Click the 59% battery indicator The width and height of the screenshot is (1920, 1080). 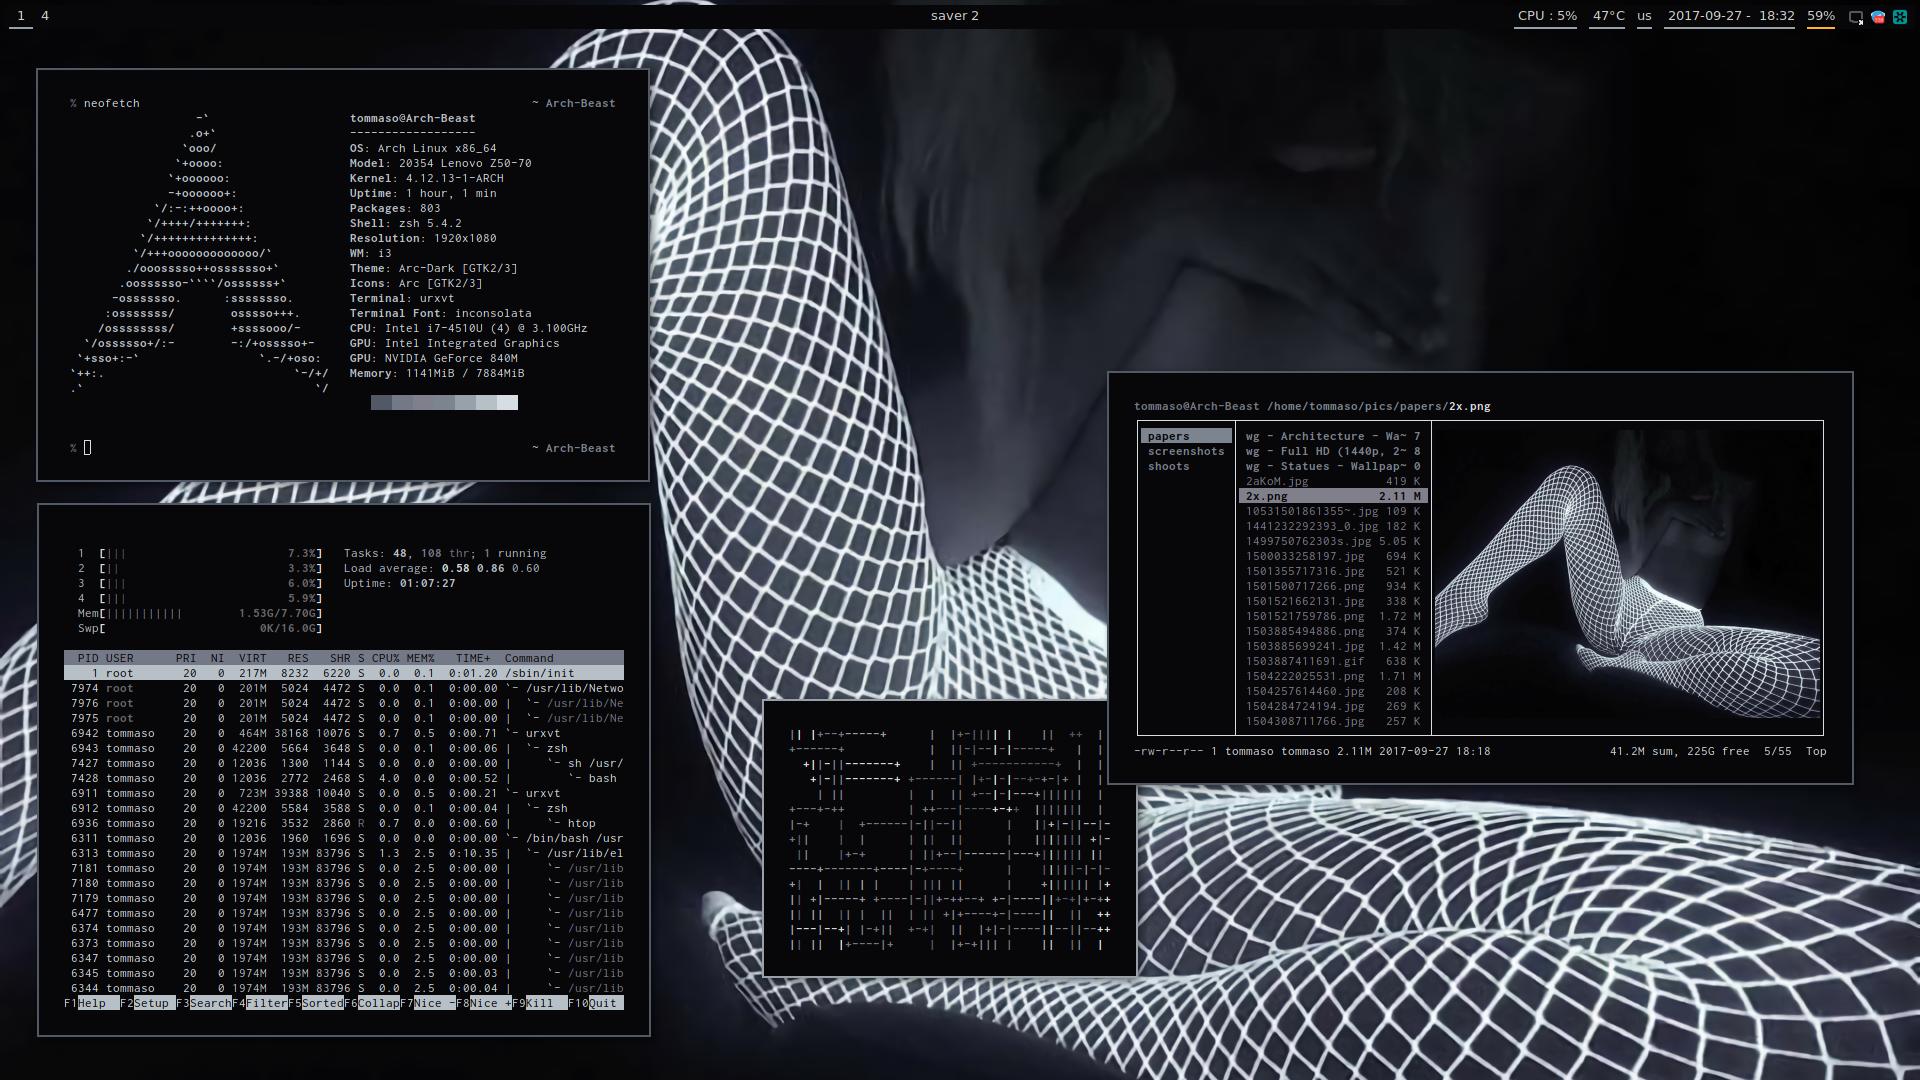1820,16
